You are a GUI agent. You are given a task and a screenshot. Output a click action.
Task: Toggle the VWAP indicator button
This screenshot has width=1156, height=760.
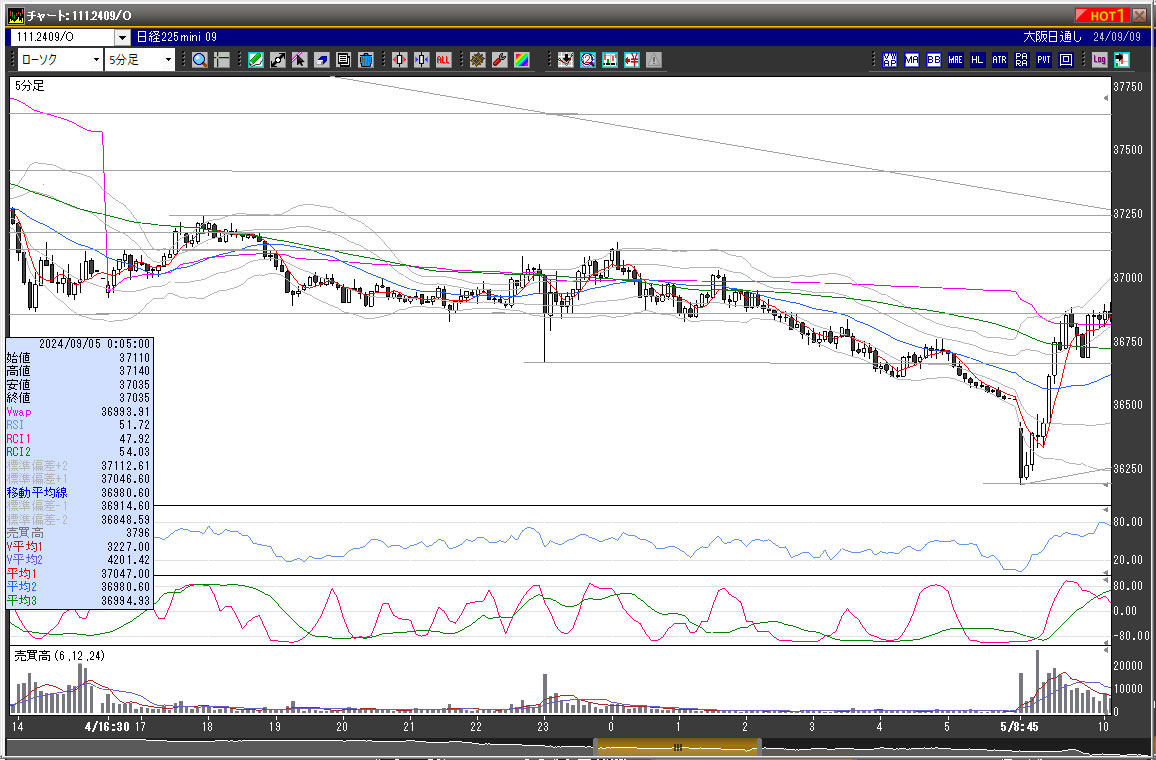[x=890, y=60]
